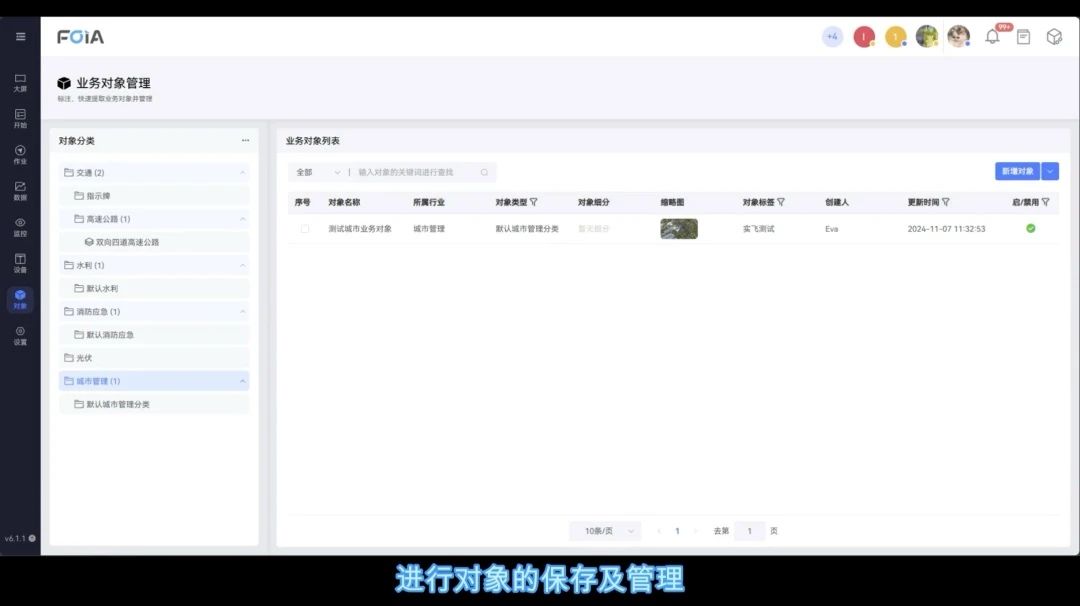The height and width of the screenshot is (606, 1080).
Task: Open the 3D cube icon in header
Action: tap(1054, 37)
